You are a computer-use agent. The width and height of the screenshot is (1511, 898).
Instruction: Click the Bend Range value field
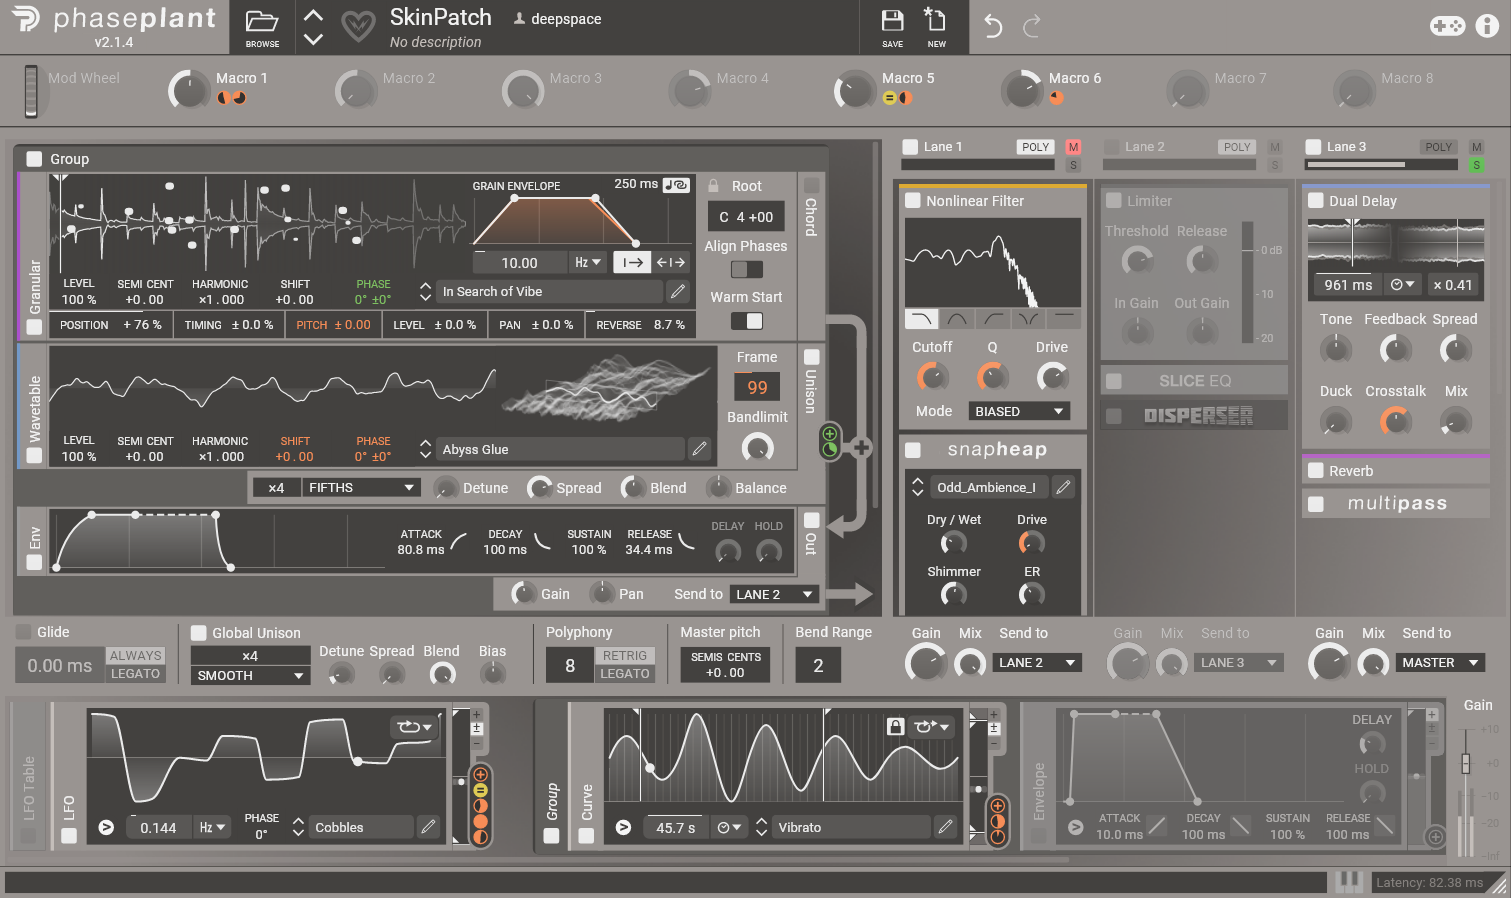[818, 665]
